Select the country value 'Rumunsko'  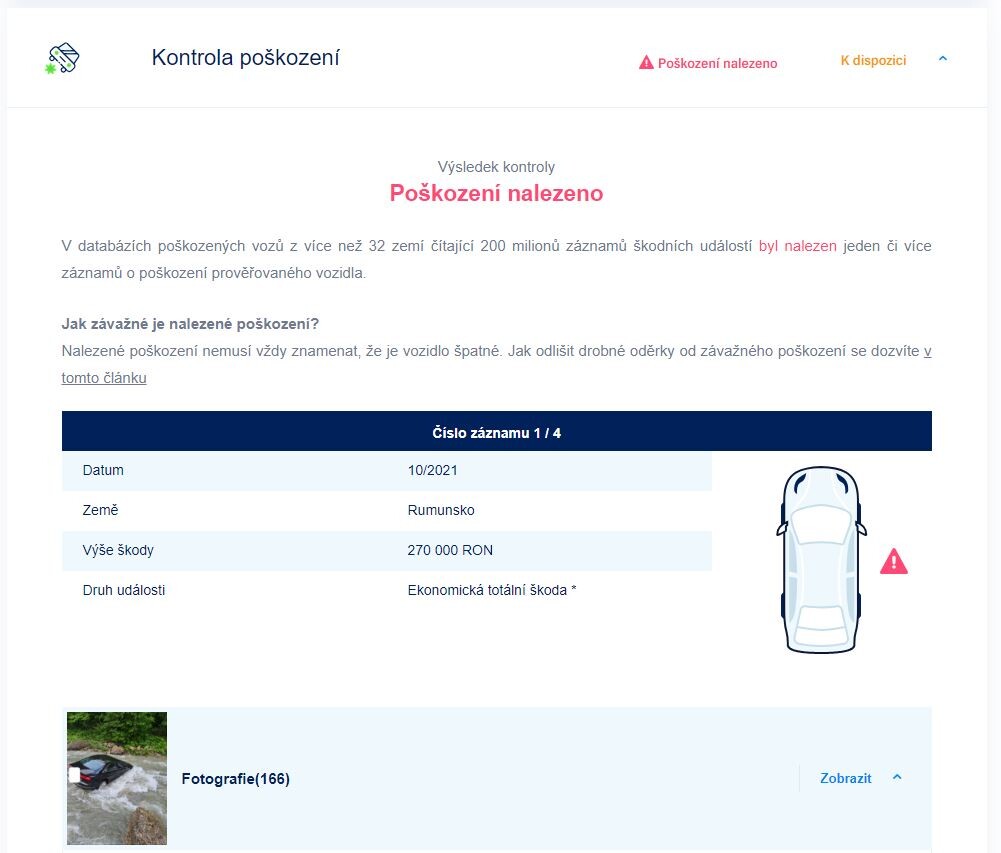coord(440,510)
